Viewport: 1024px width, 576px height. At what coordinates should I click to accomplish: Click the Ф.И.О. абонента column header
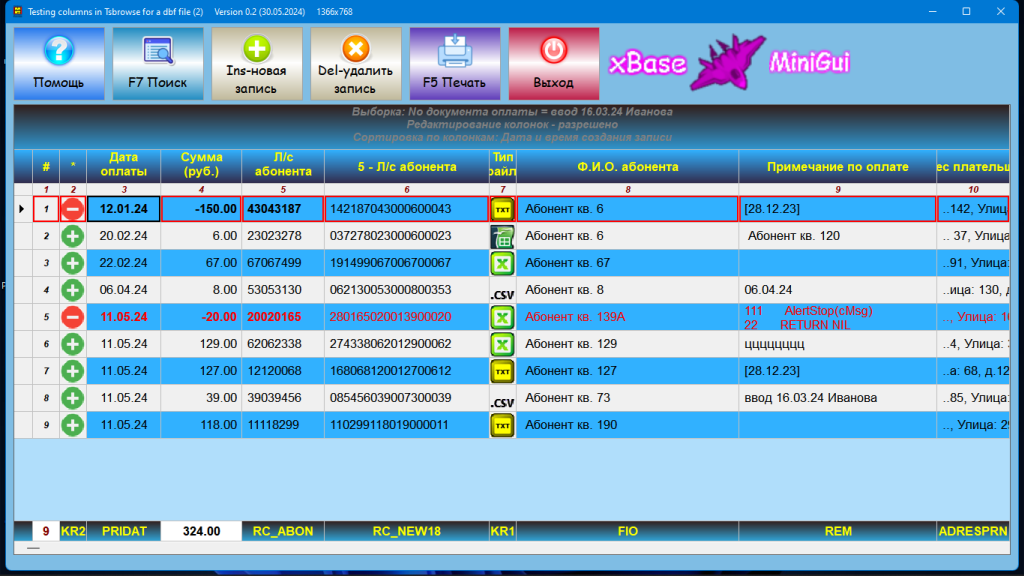[628, 166]
